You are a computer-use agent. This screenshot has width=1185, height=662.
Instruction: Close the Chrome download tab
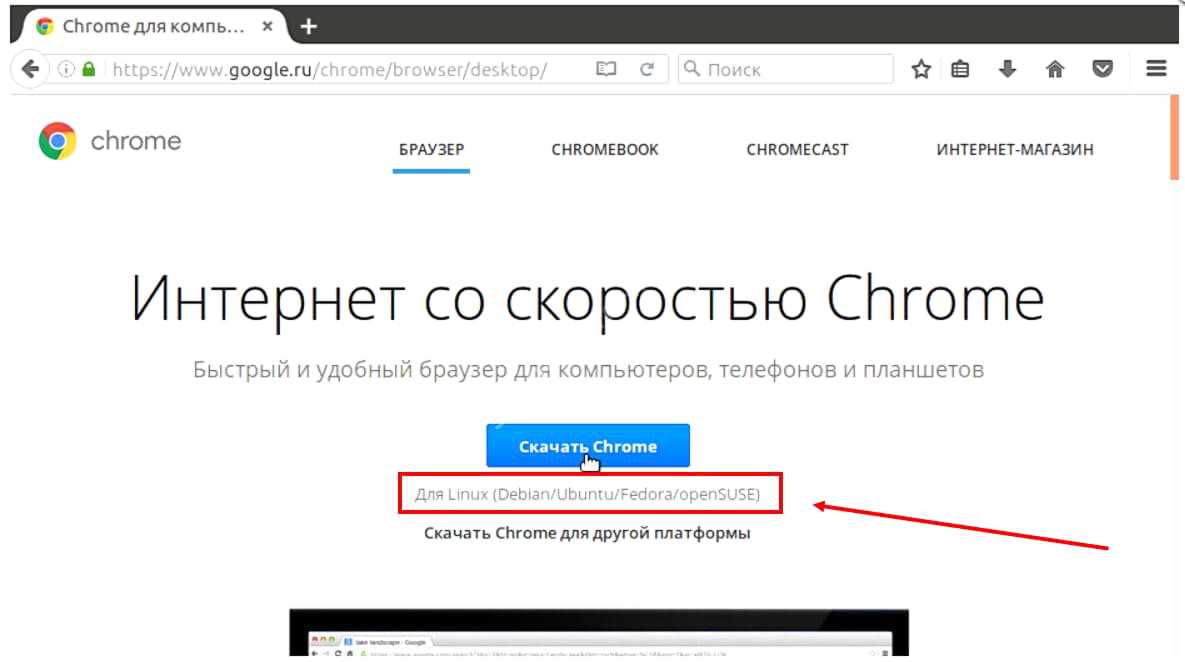(x=267, y=26)
